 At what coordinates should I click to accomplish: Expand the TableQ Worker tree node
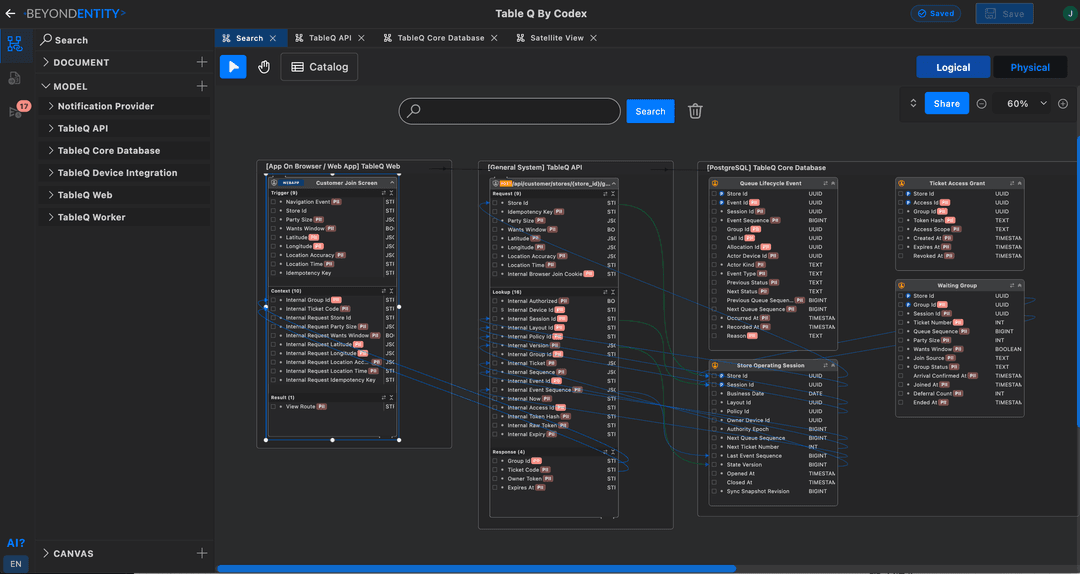51,217
